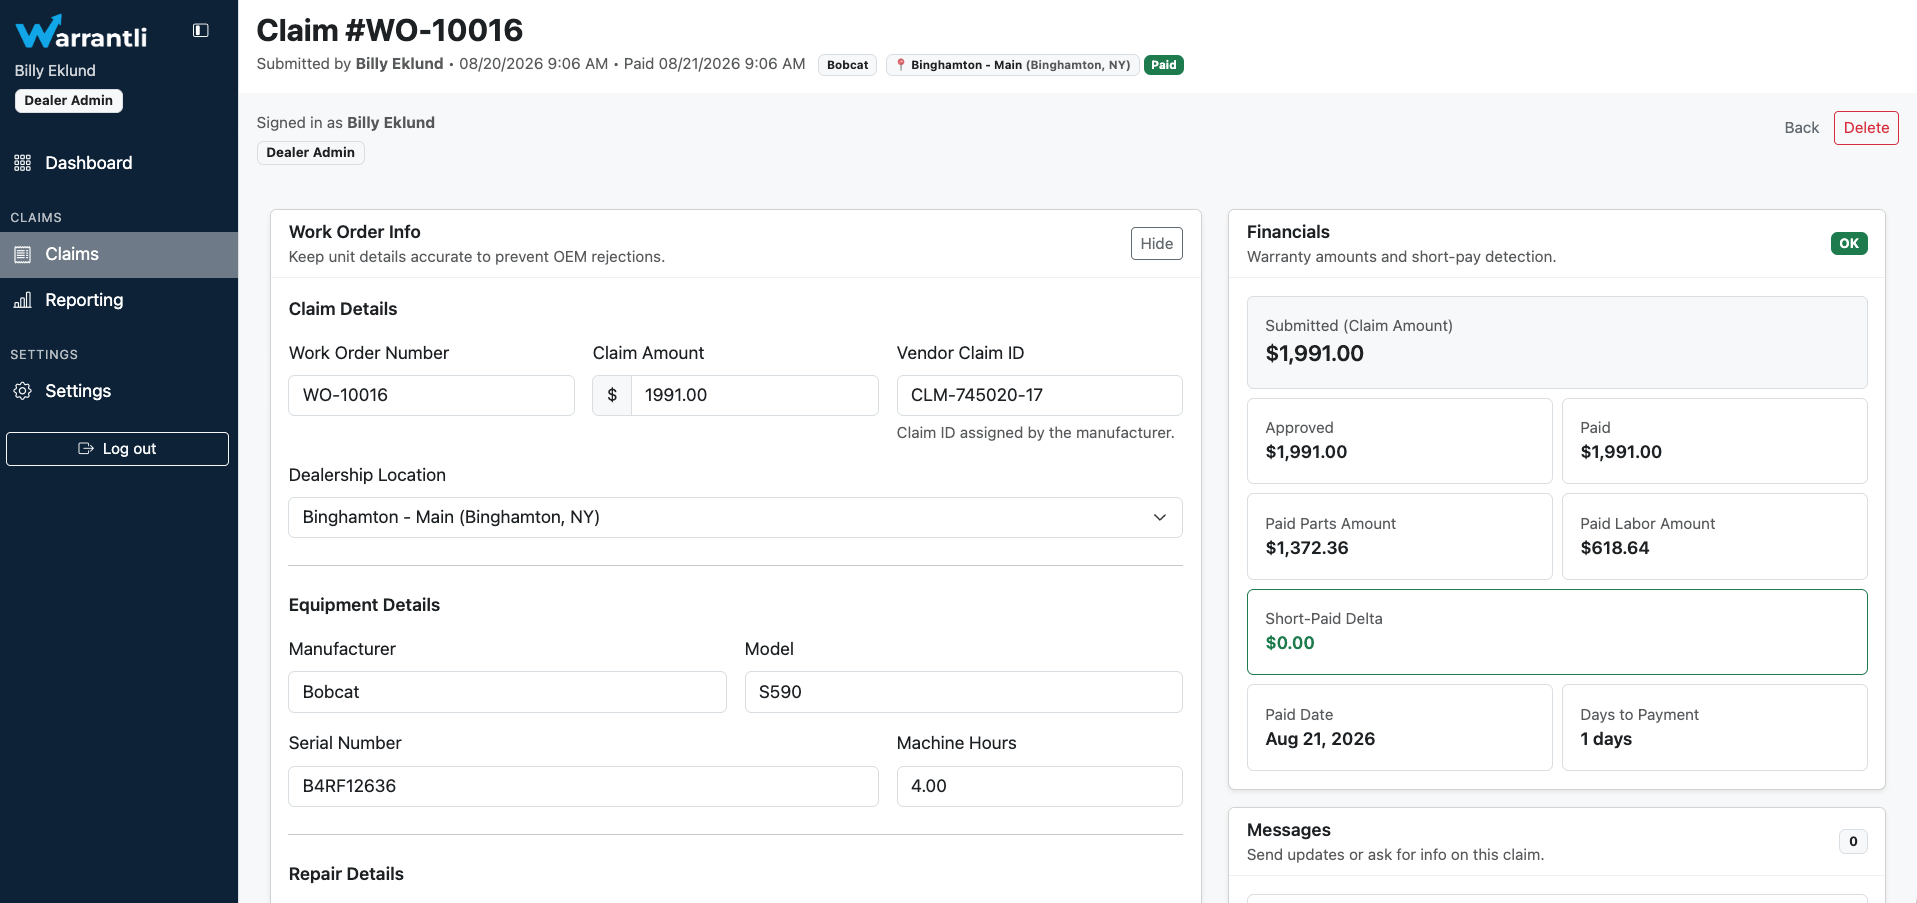
Task: Click the dropdown chevron for Binghamton location
Action: [1160, 517]
